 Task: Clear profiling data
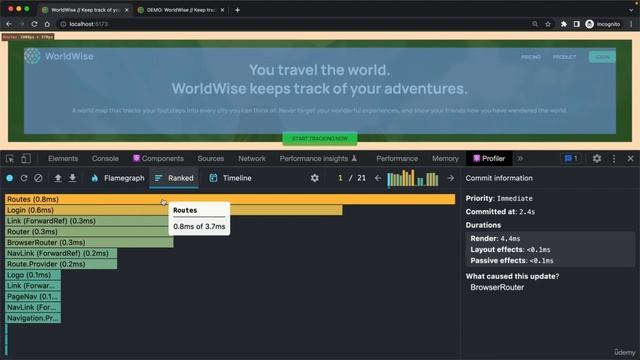point(38,178)
